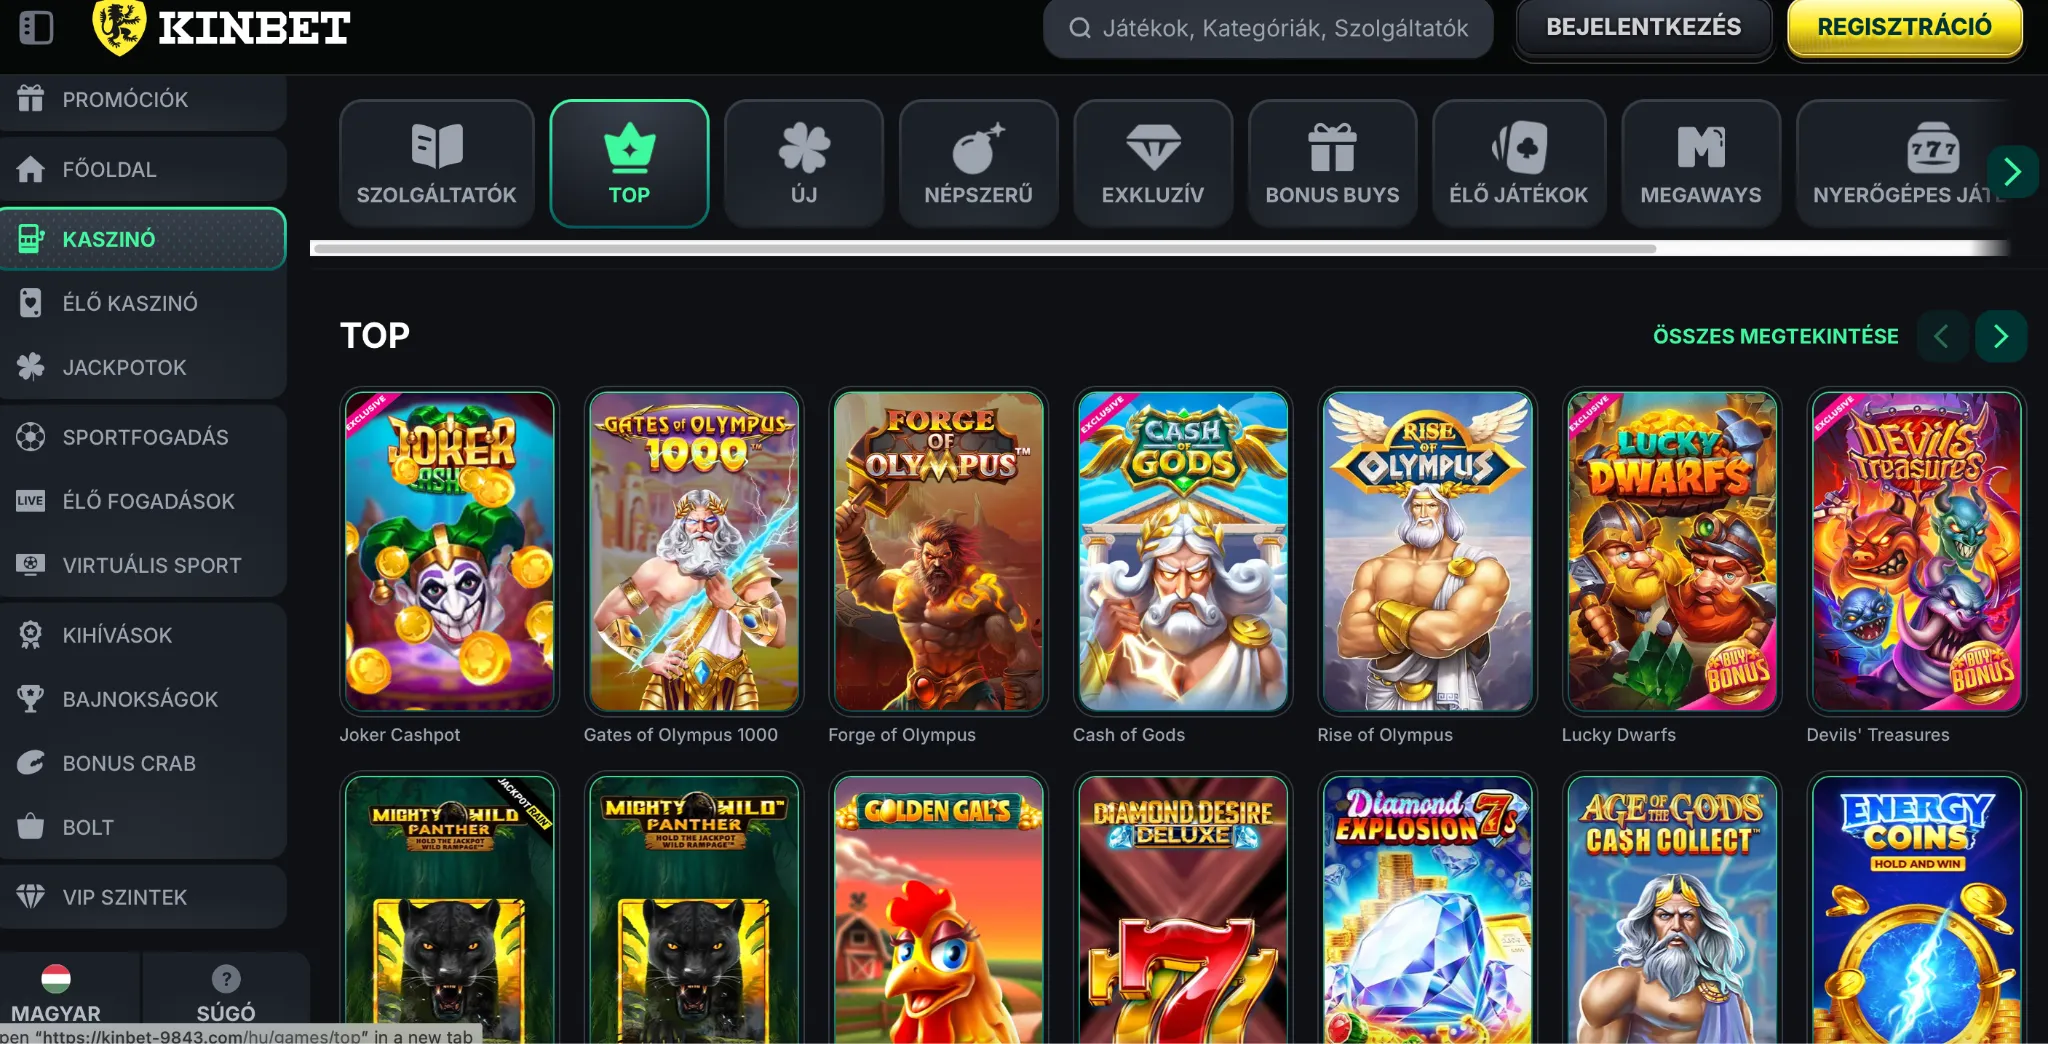Image resolution: width=2048 pixels, height=1044 pixels.
Task: Open the Cash of Gods game thumbnail
Action: click(1183, 551)
